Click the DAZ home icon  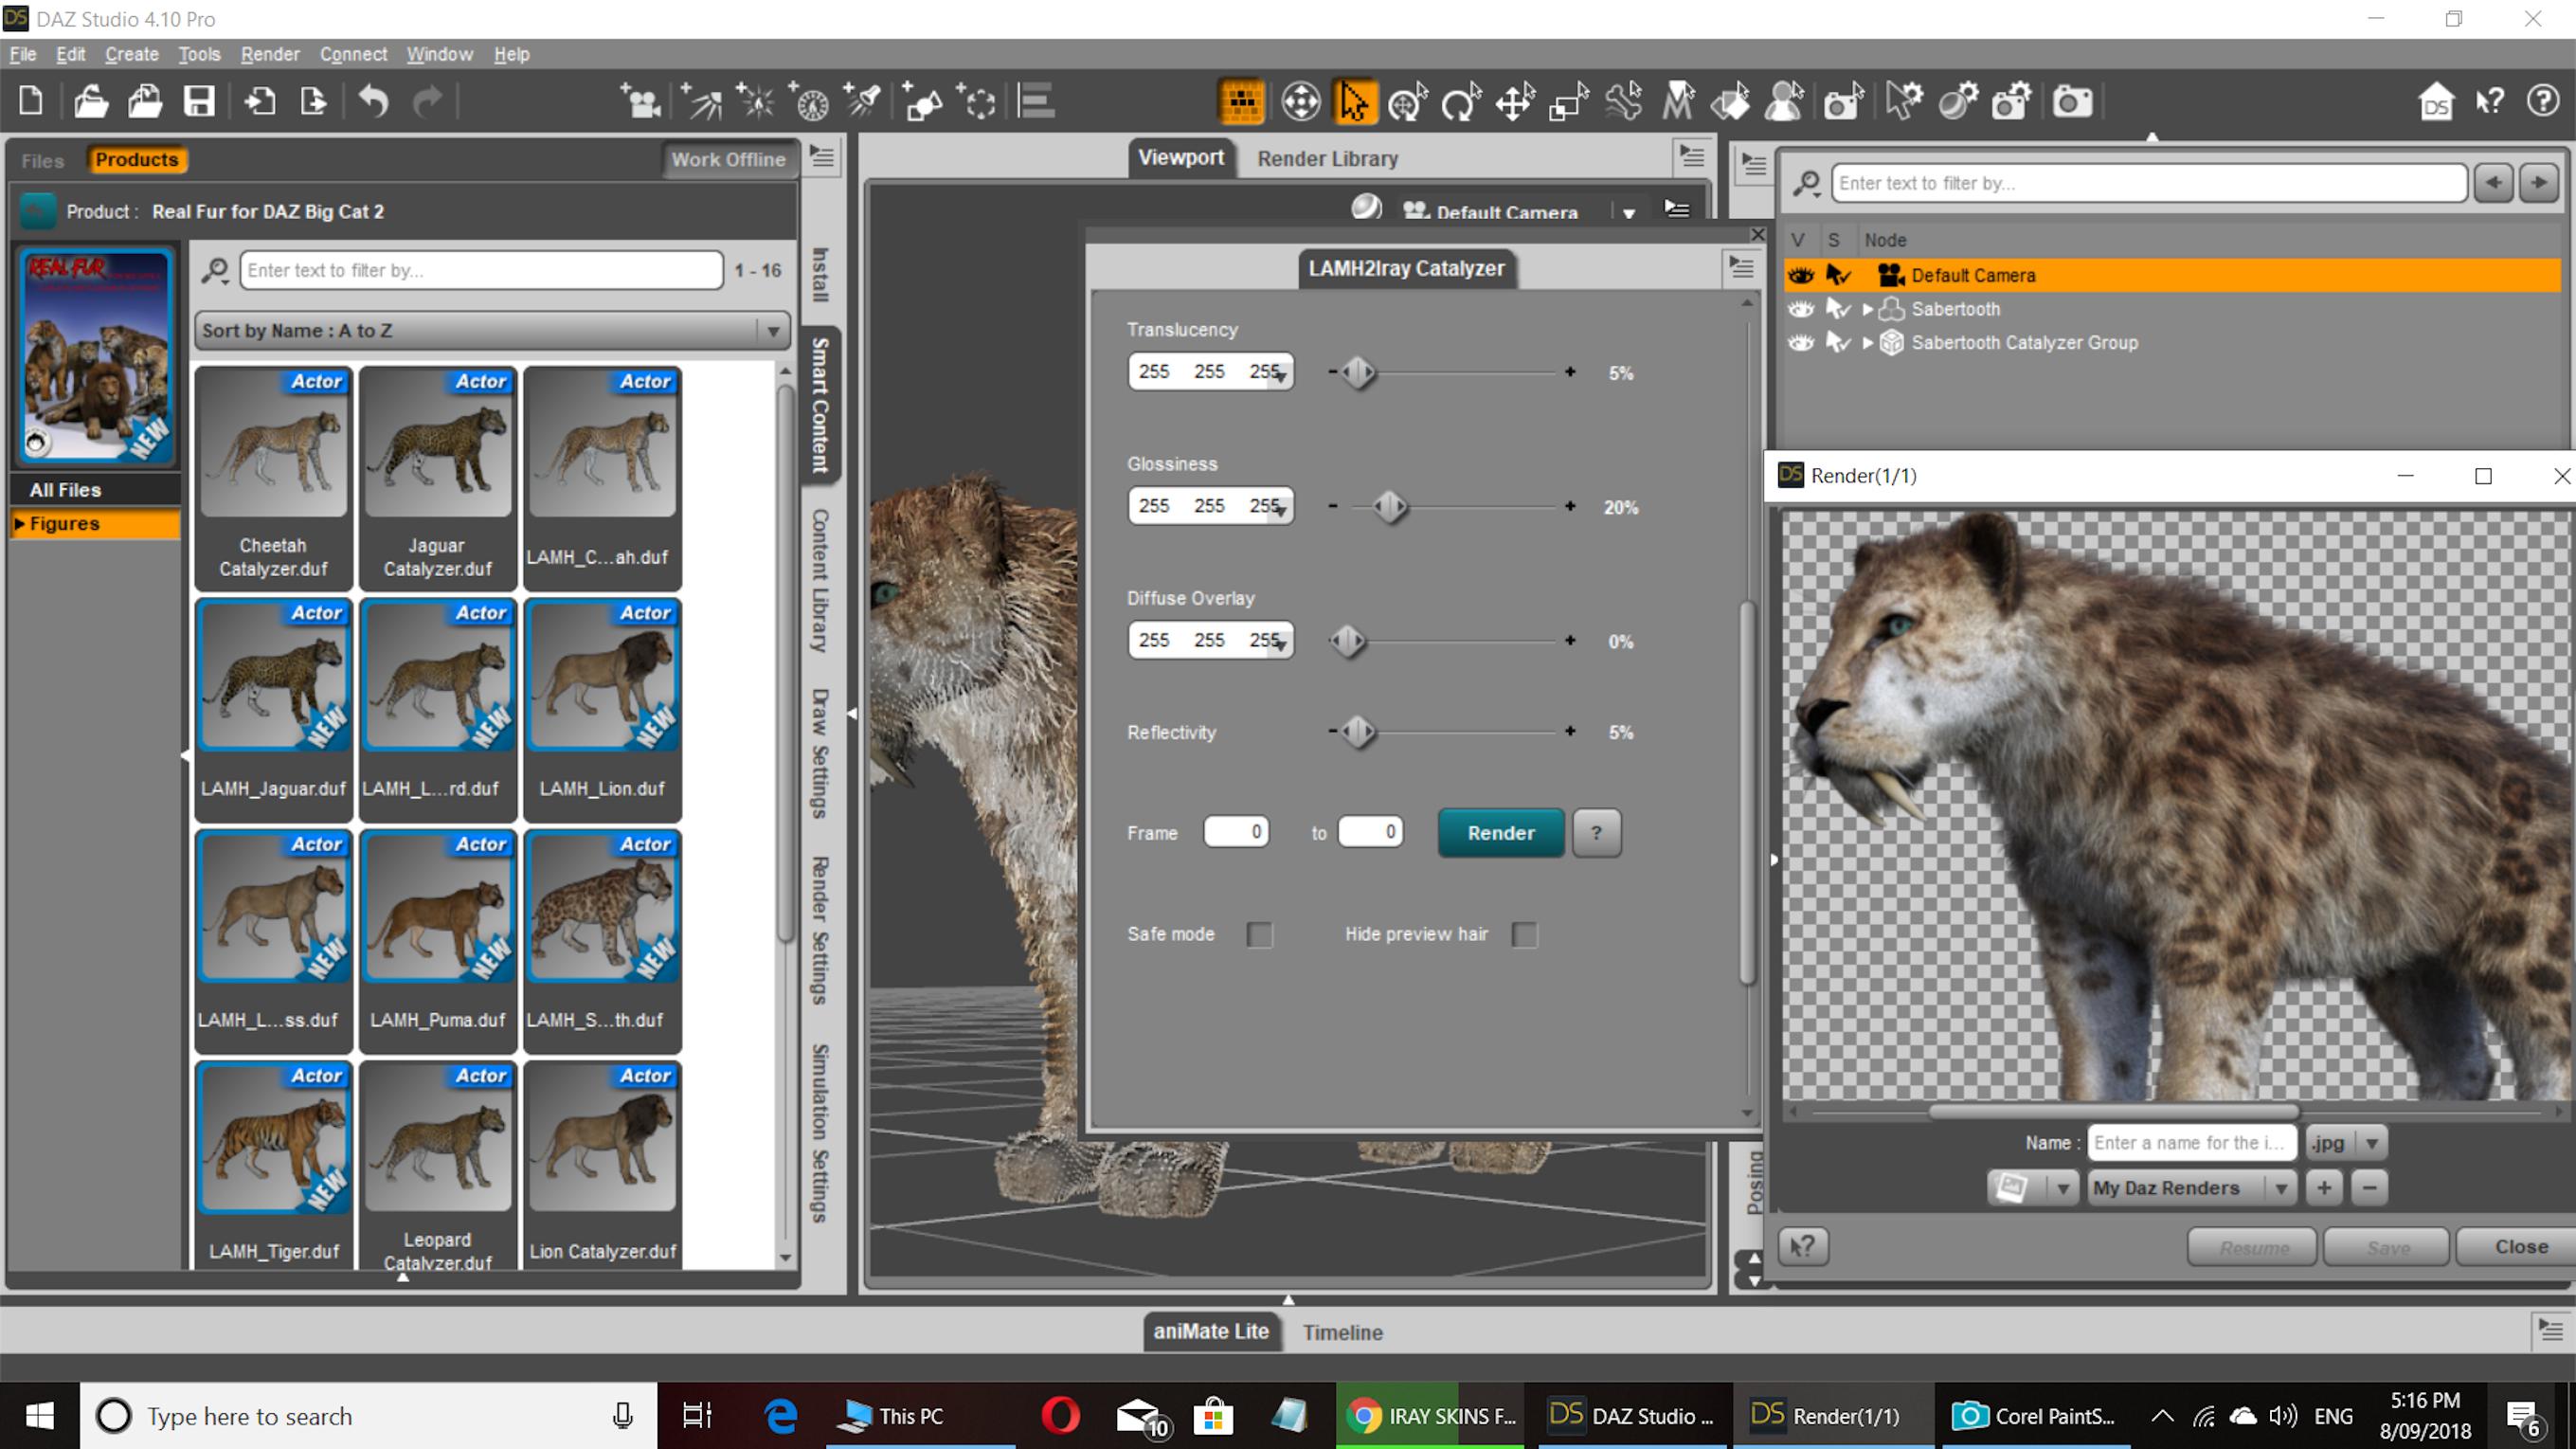(2436, 102)
